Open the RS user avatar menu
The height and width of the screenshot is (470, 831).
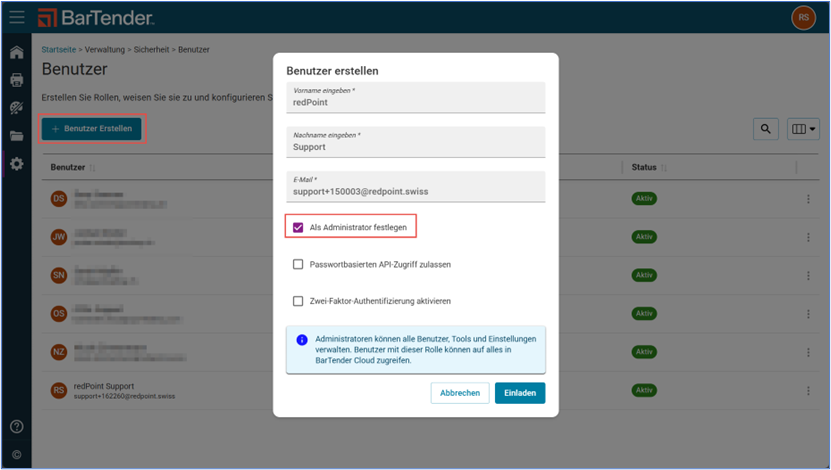tap(803, 17)
